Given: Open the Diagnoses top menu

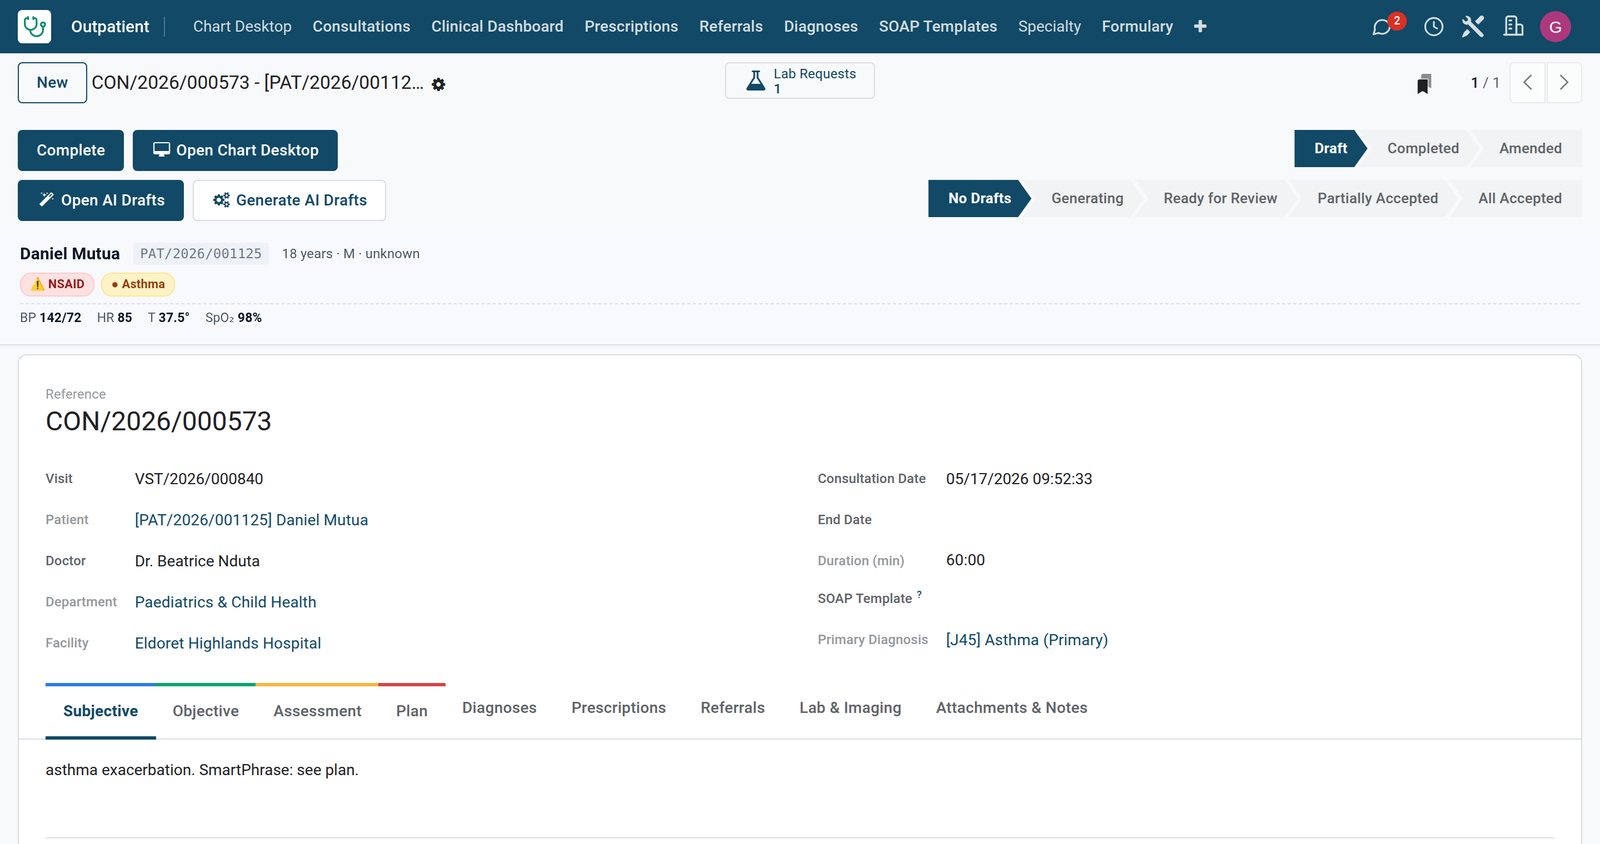Looking at the screenshot, I should click(821, 26).
